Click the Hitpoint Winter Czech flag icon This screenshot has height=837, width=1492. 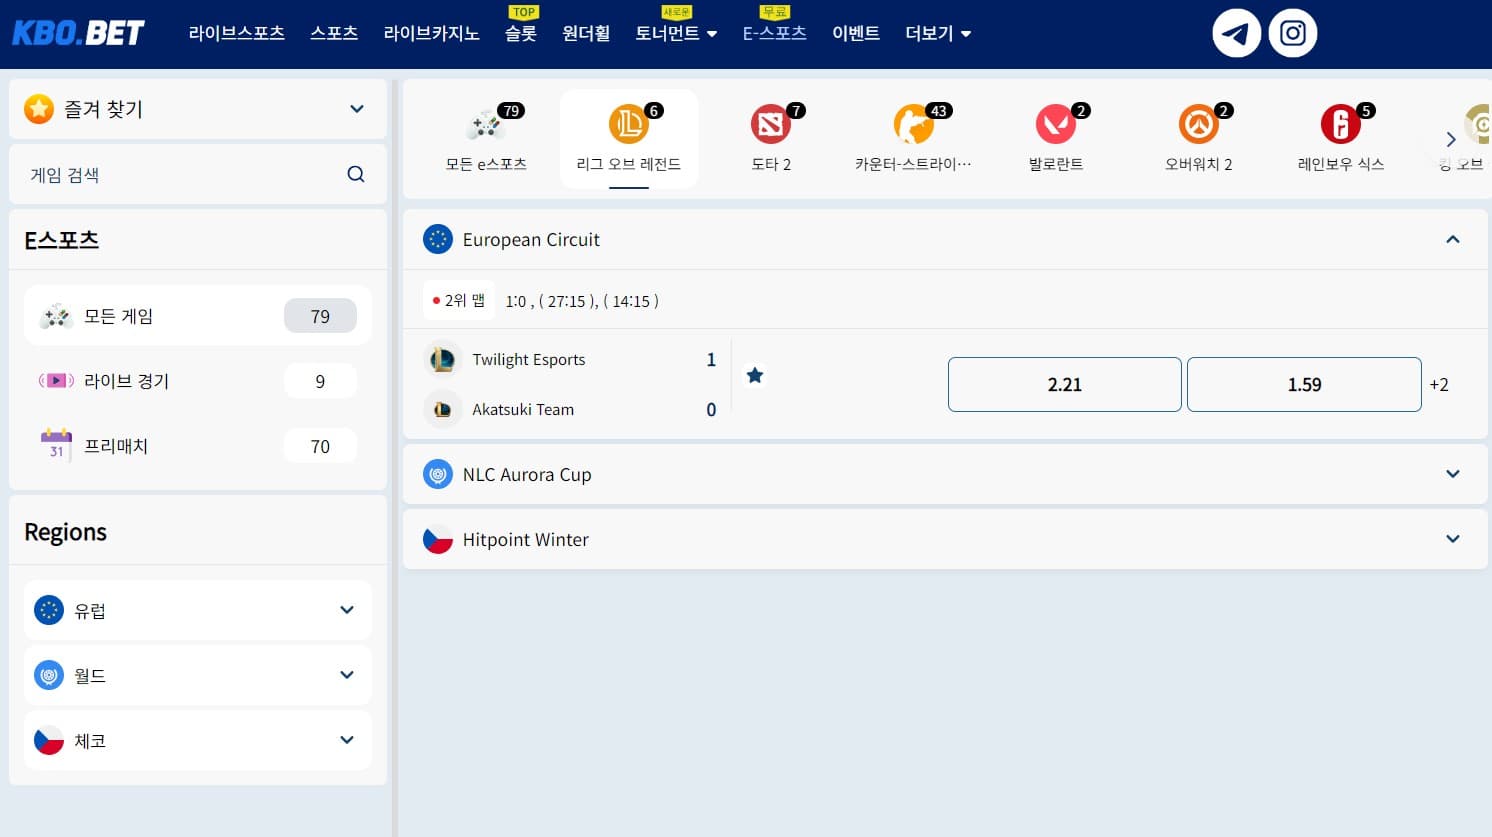pos(438,539)
